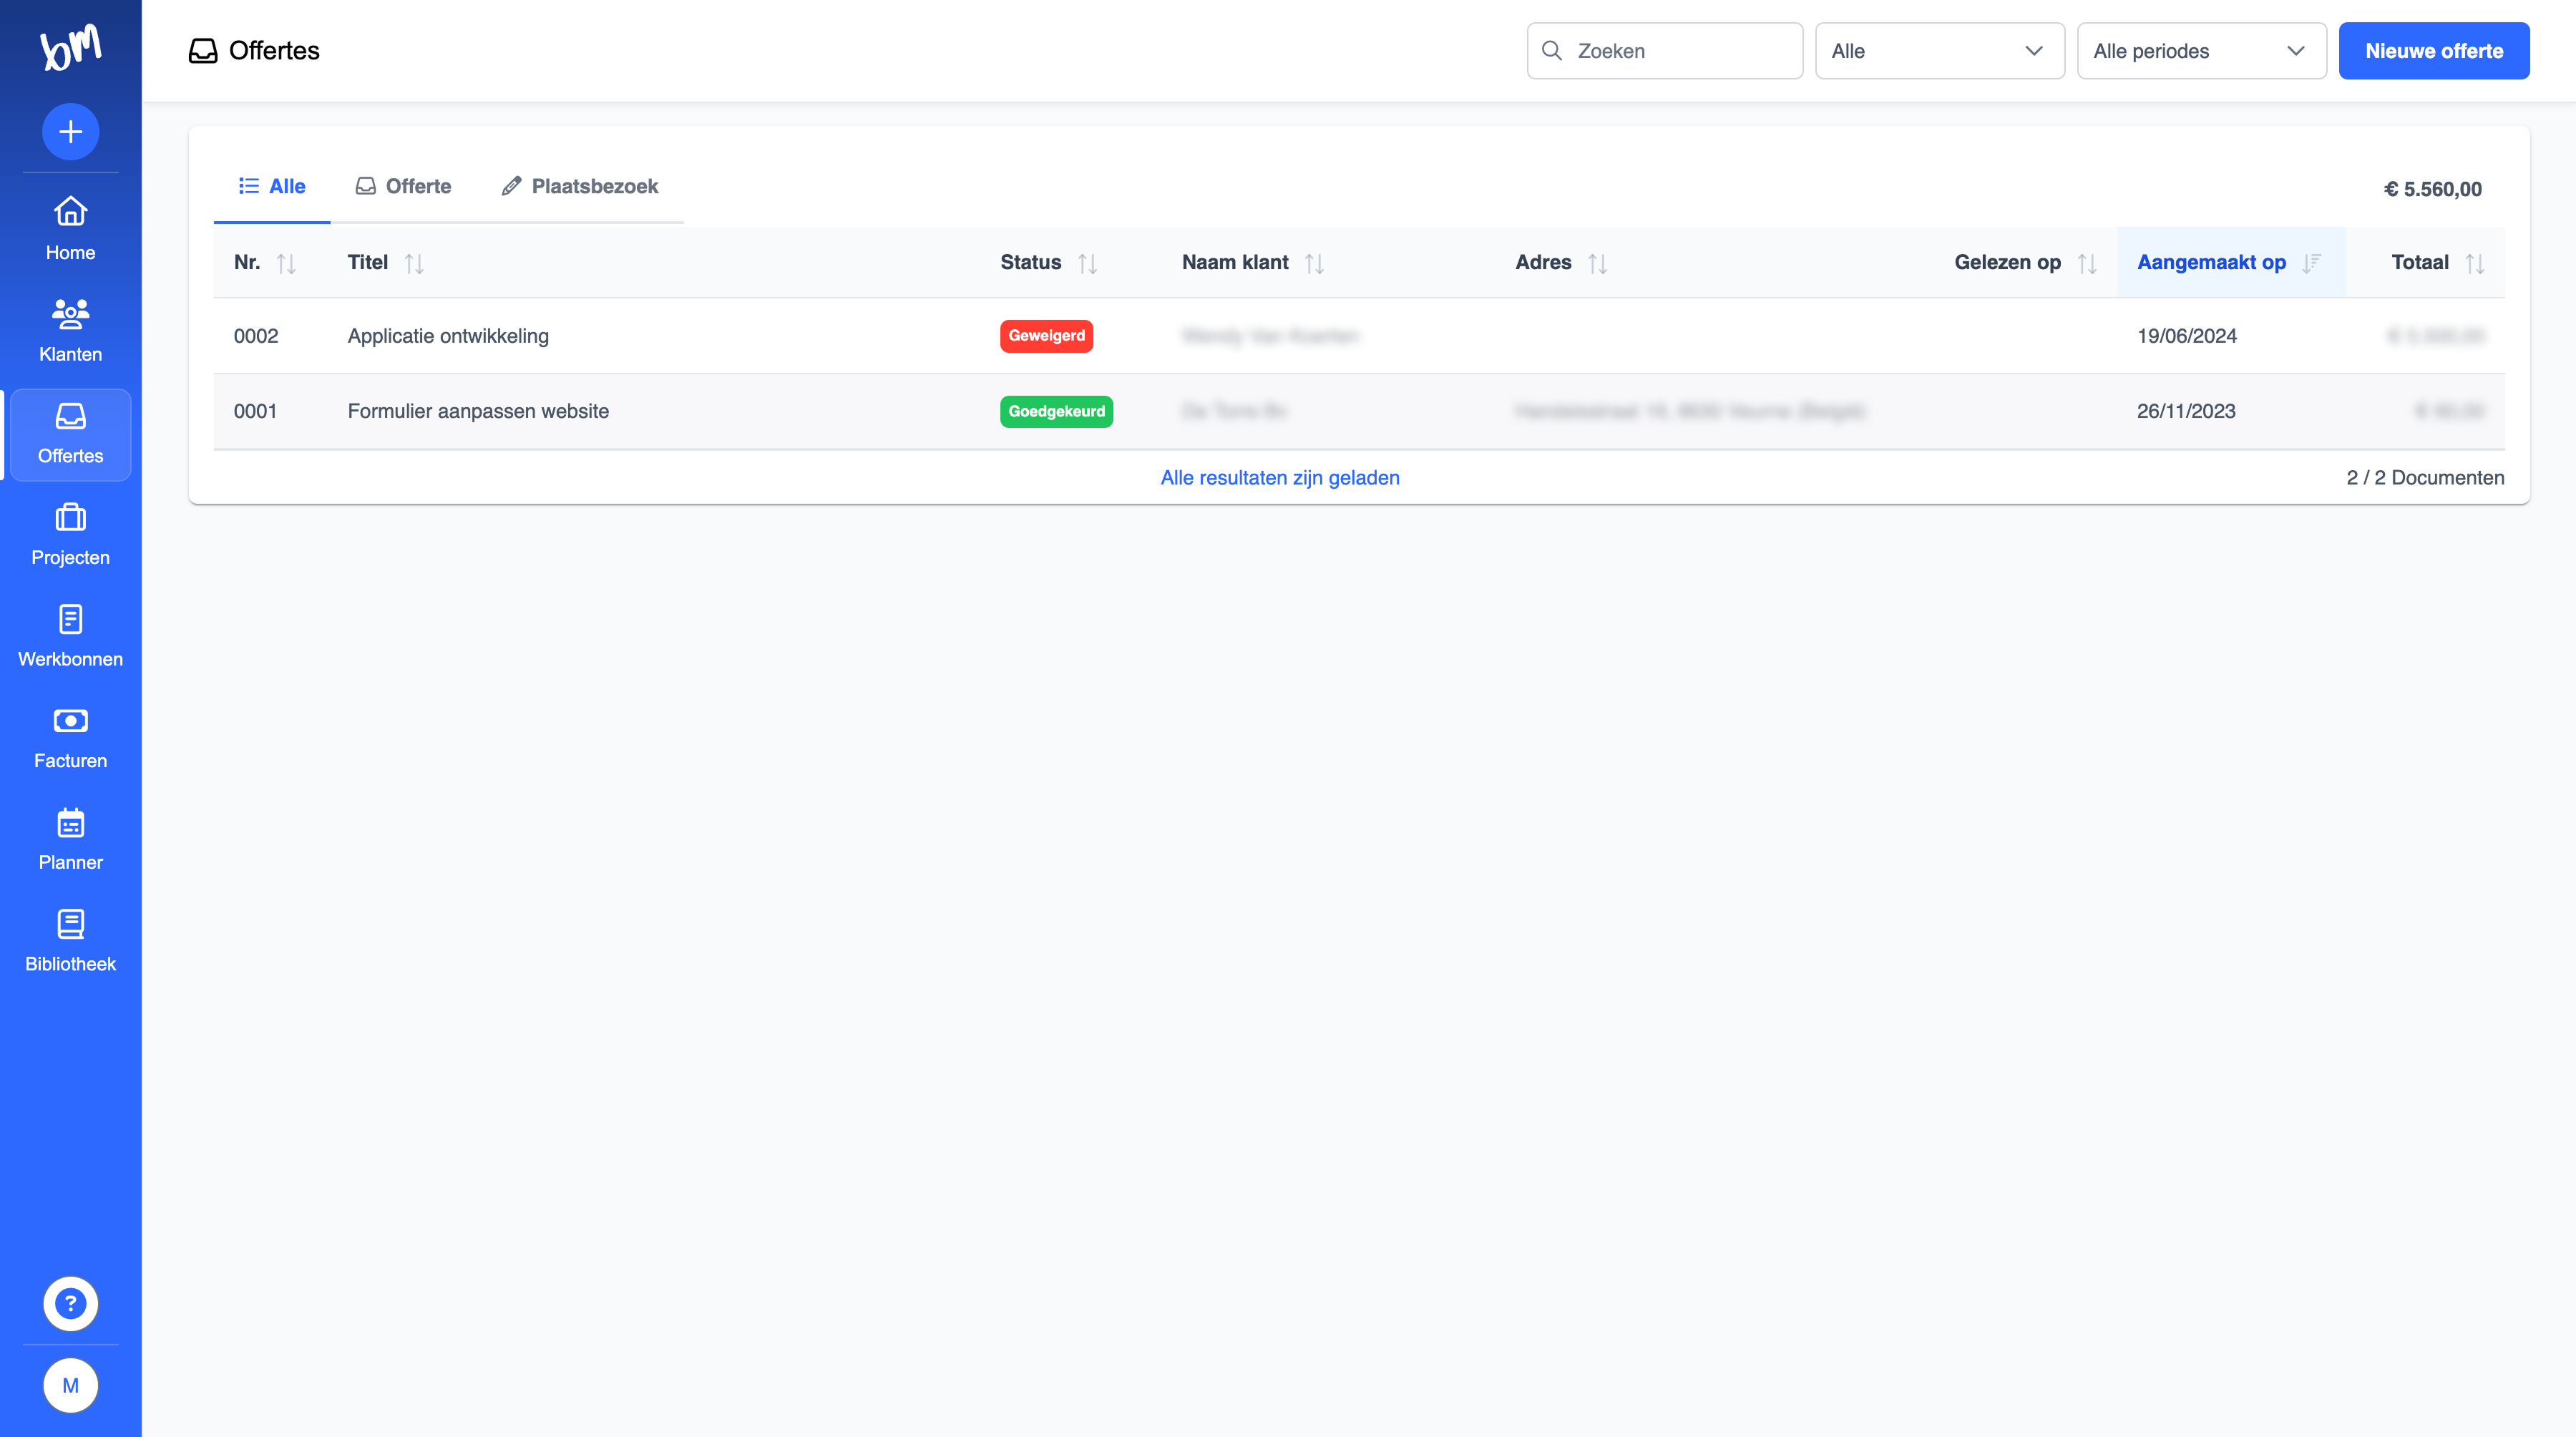This screenshot has height=1437, width=2576.
Task: Click the Nieuwe offerte button
Action: 2433,51
